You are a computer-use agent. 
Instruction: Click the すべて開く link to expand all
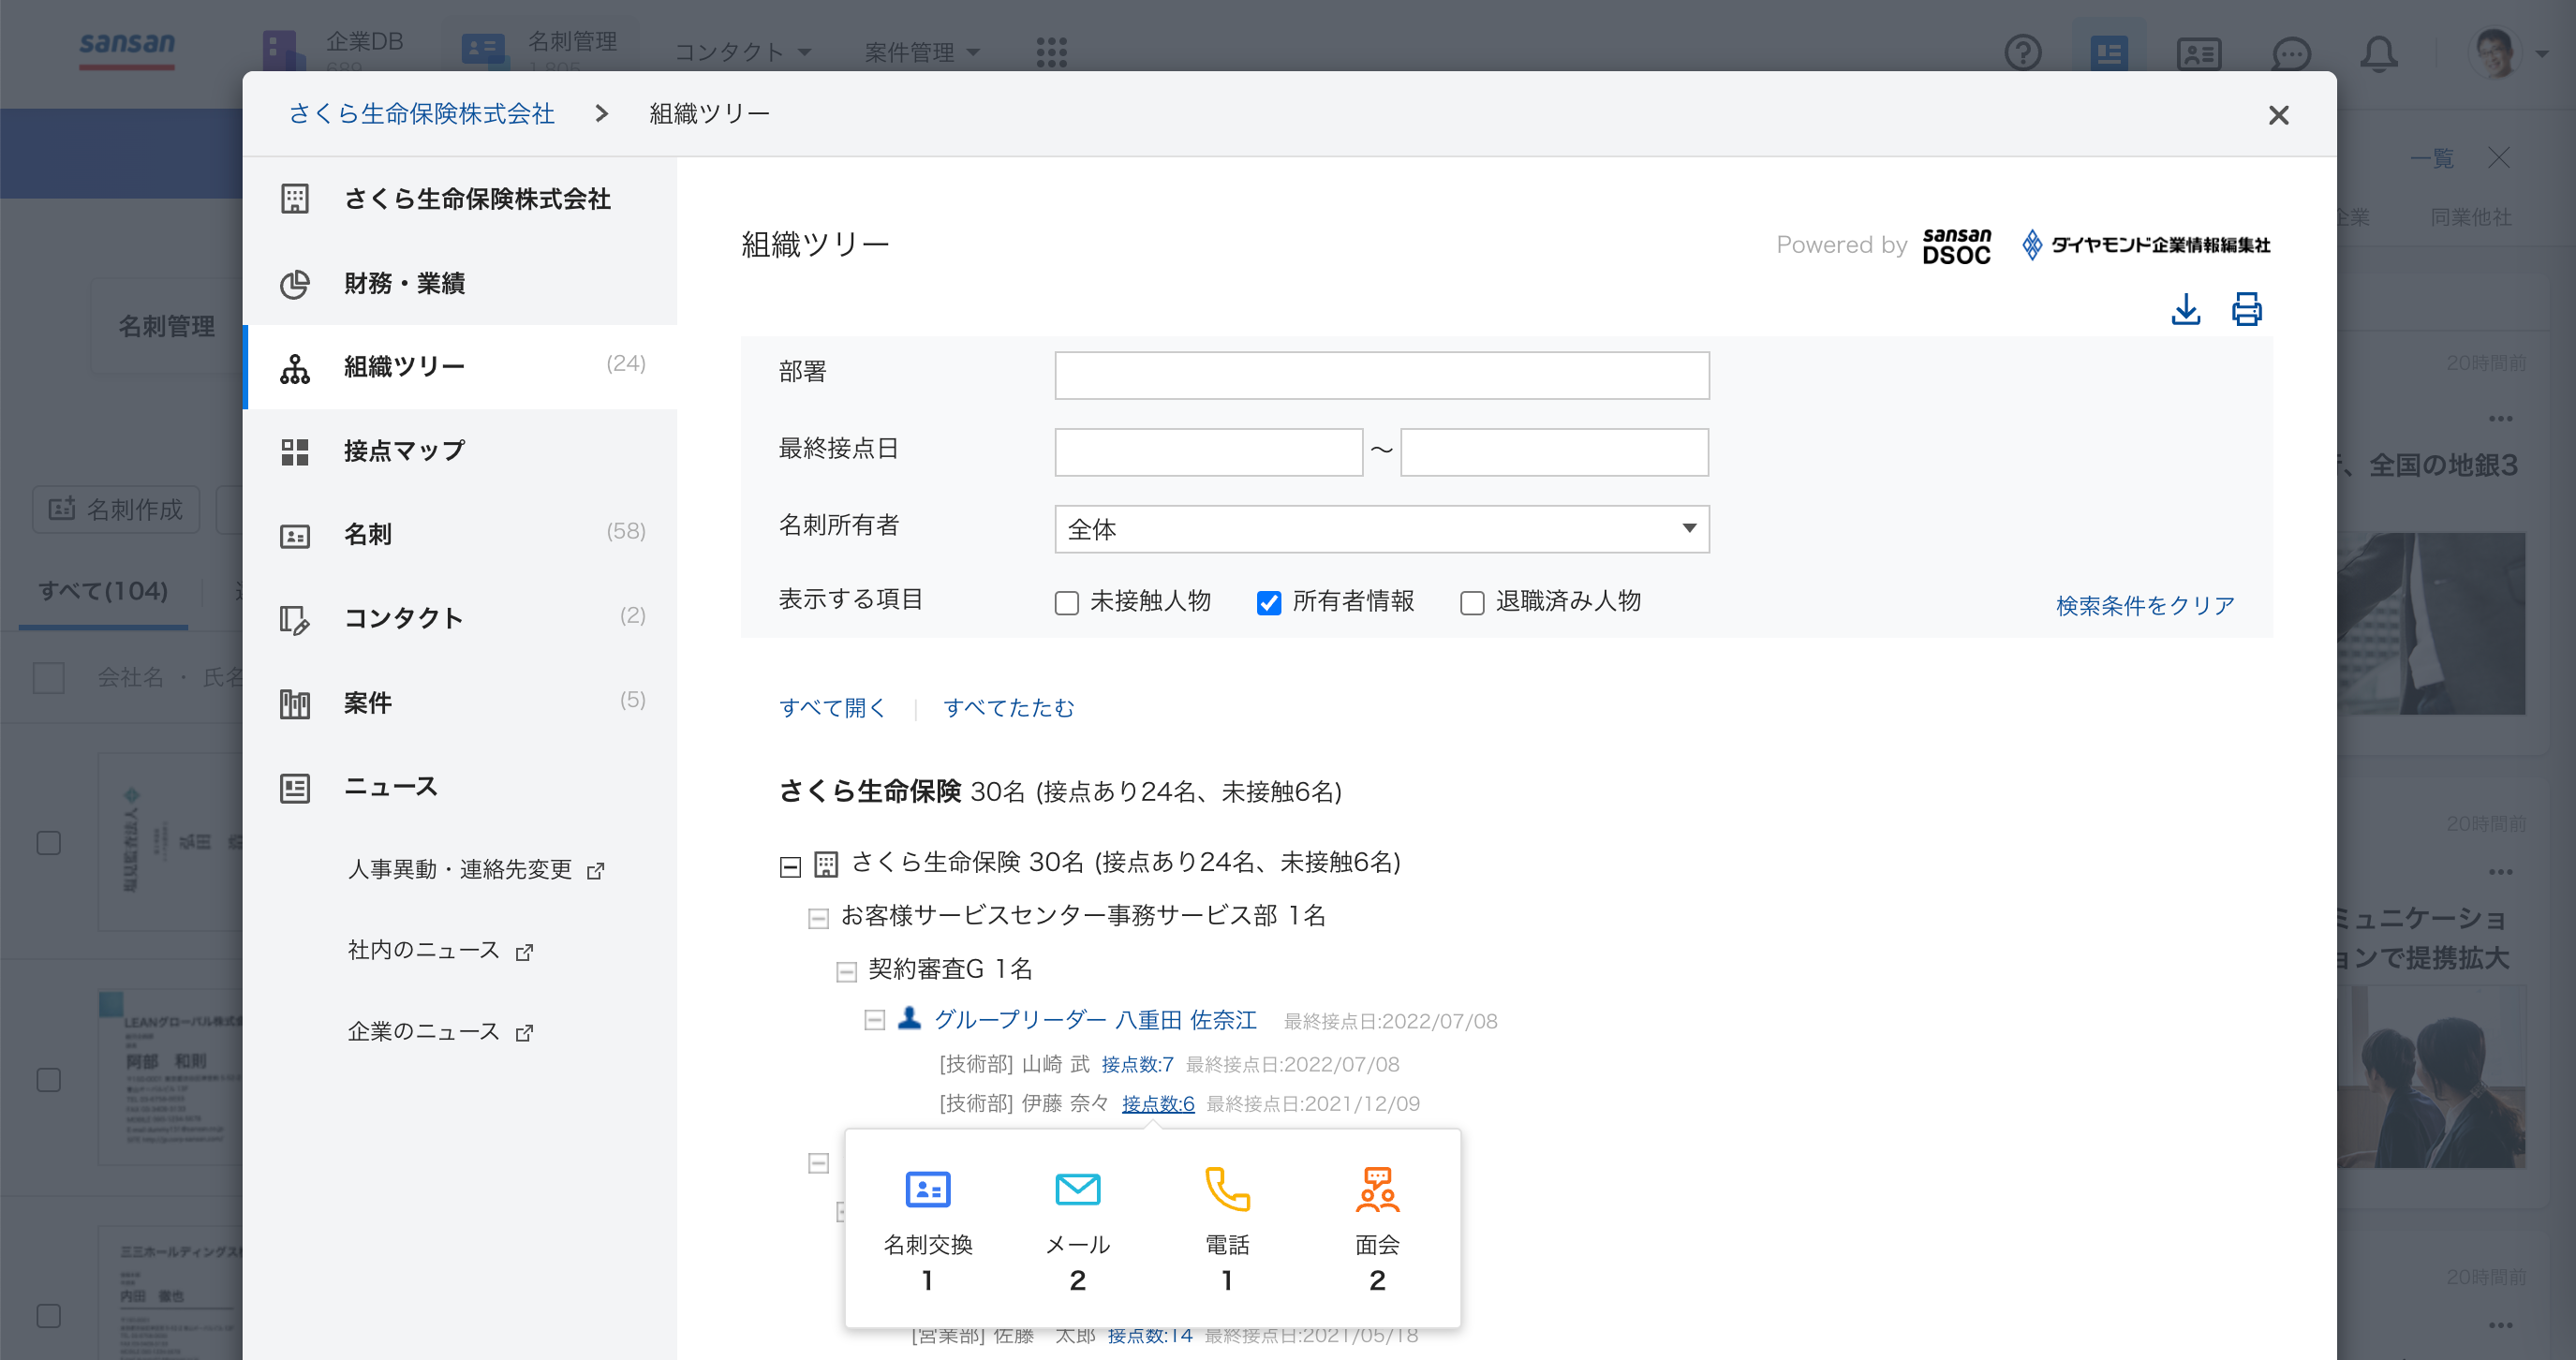(x=832, y=708)
